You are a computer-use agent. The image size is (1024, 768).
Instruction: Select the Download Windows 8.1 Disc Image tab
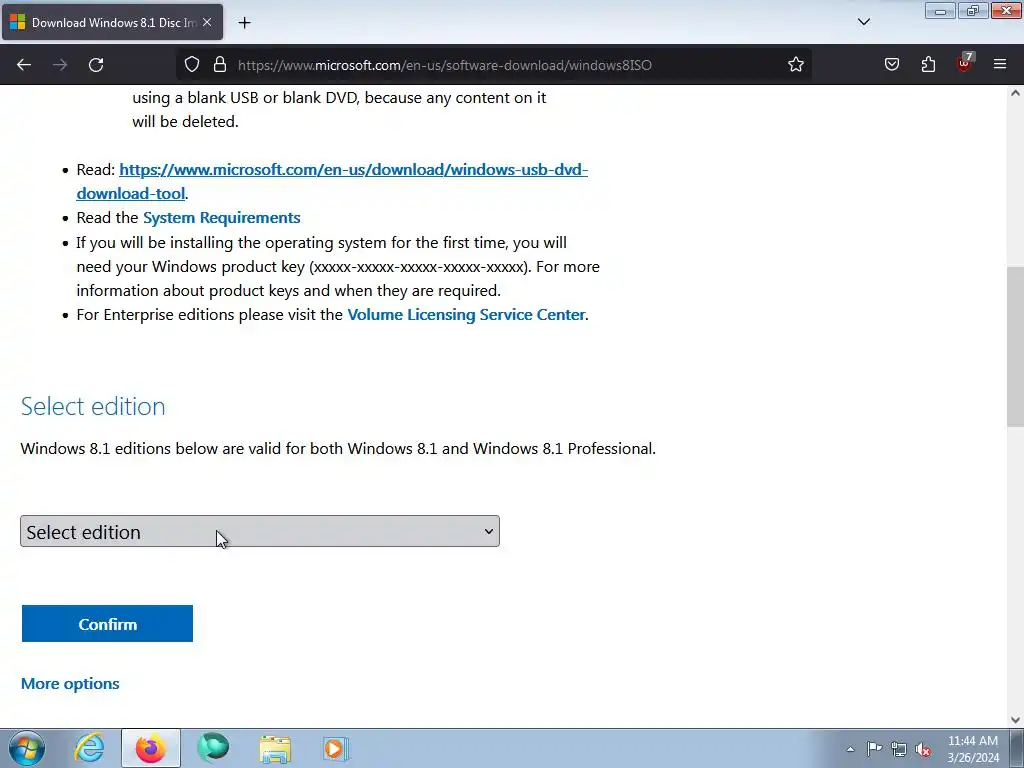coord(112,22)
